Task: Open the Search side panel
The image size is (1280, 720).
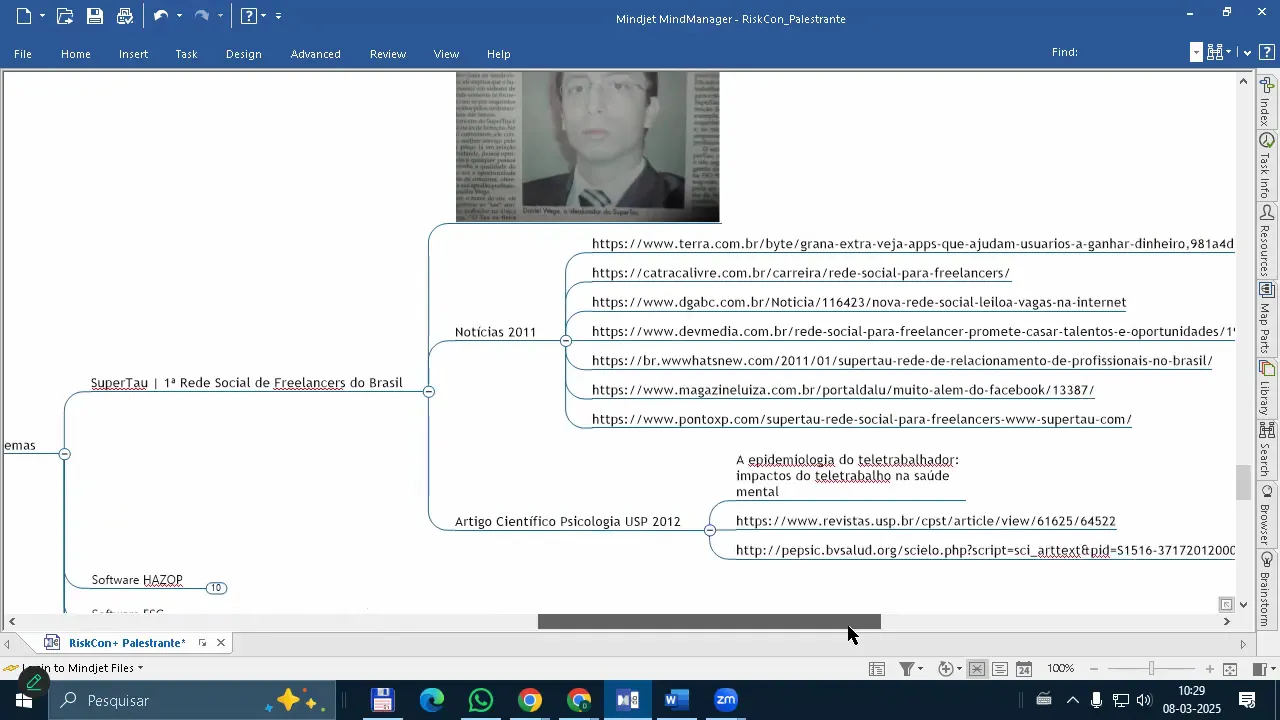Action: click(1267, 450)
